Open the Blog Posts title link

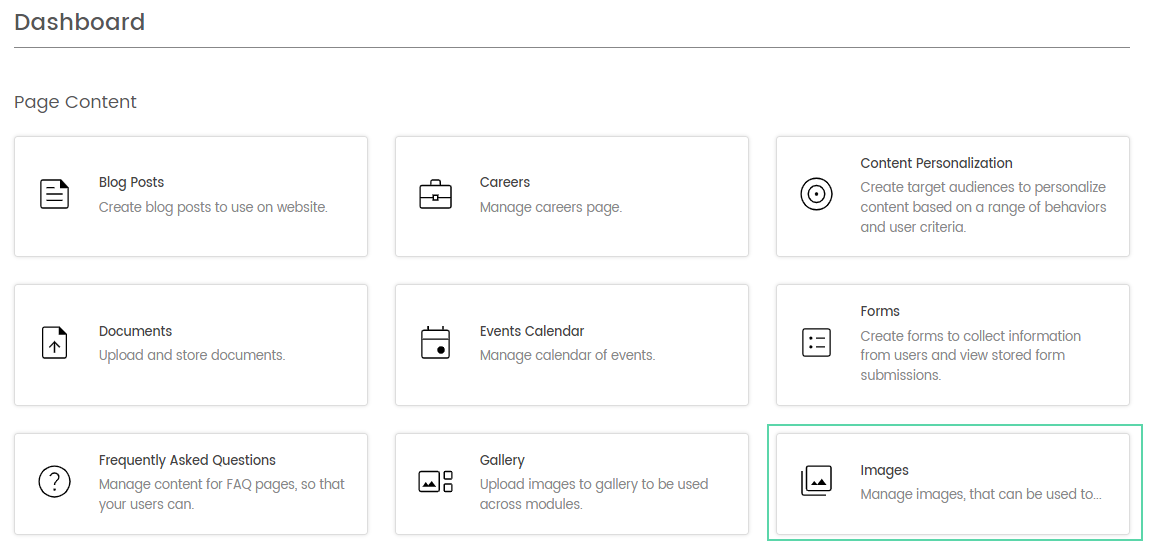(x=131, y=182)
